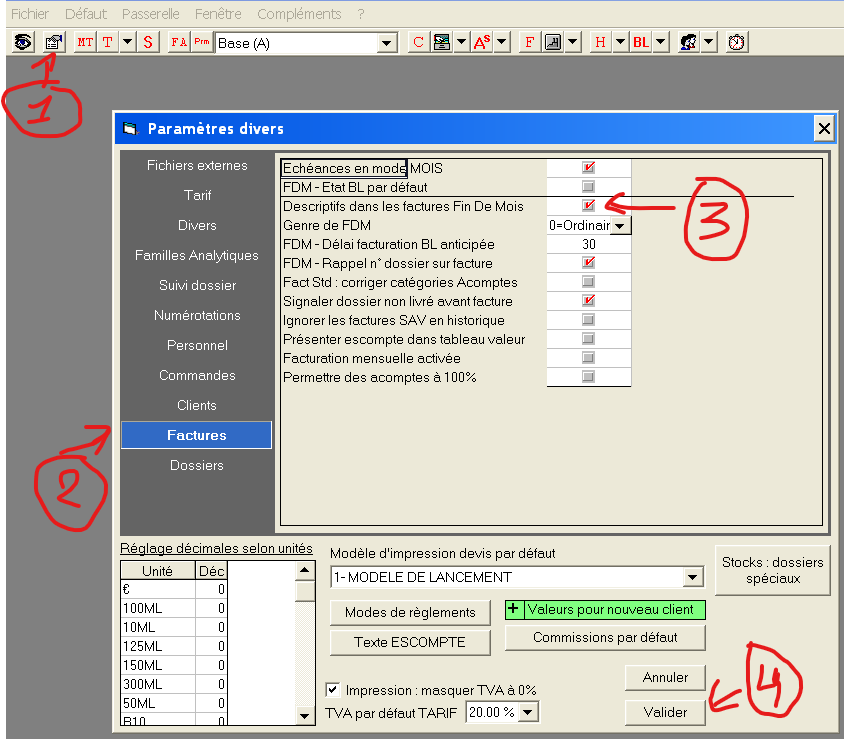Open the MT tool from the toolbar

click(84, 42)
